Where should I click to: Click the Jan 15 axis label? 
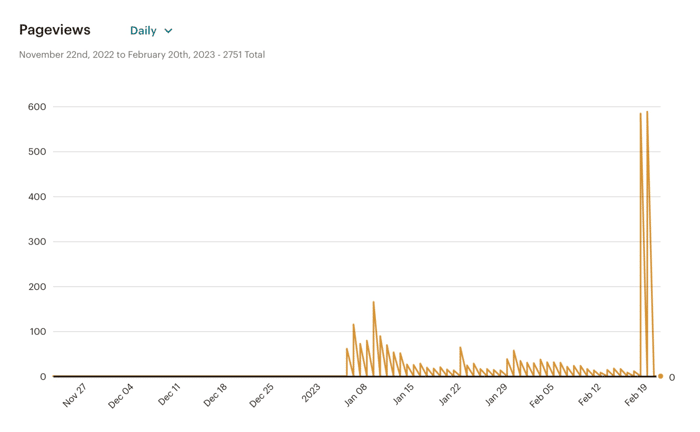404,394
